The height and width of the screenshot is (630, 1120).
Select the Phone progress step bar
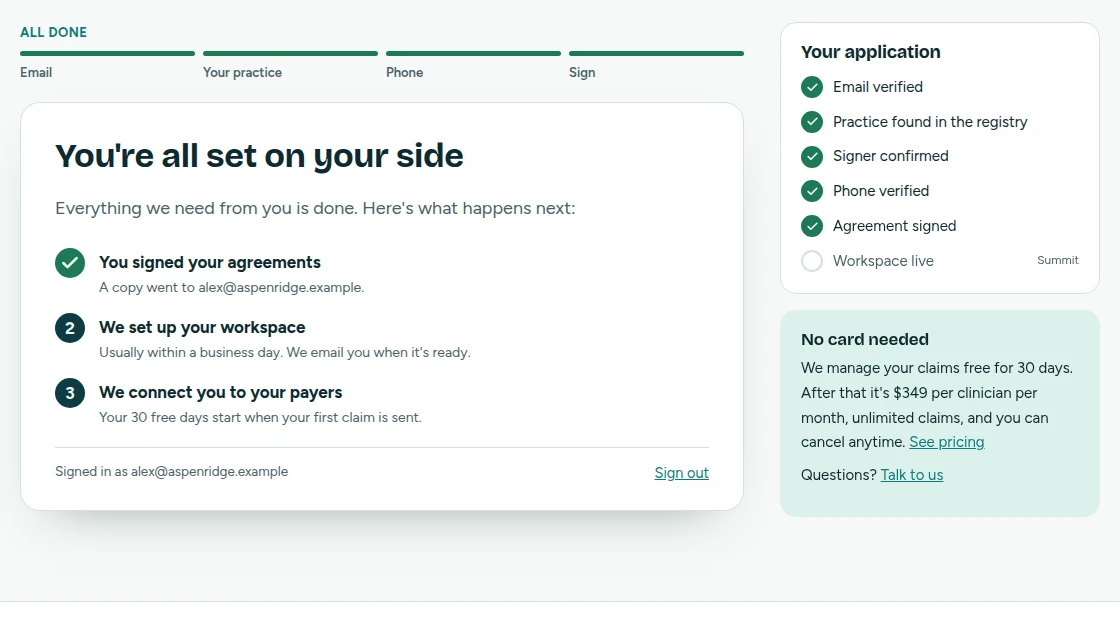point(474,54)
